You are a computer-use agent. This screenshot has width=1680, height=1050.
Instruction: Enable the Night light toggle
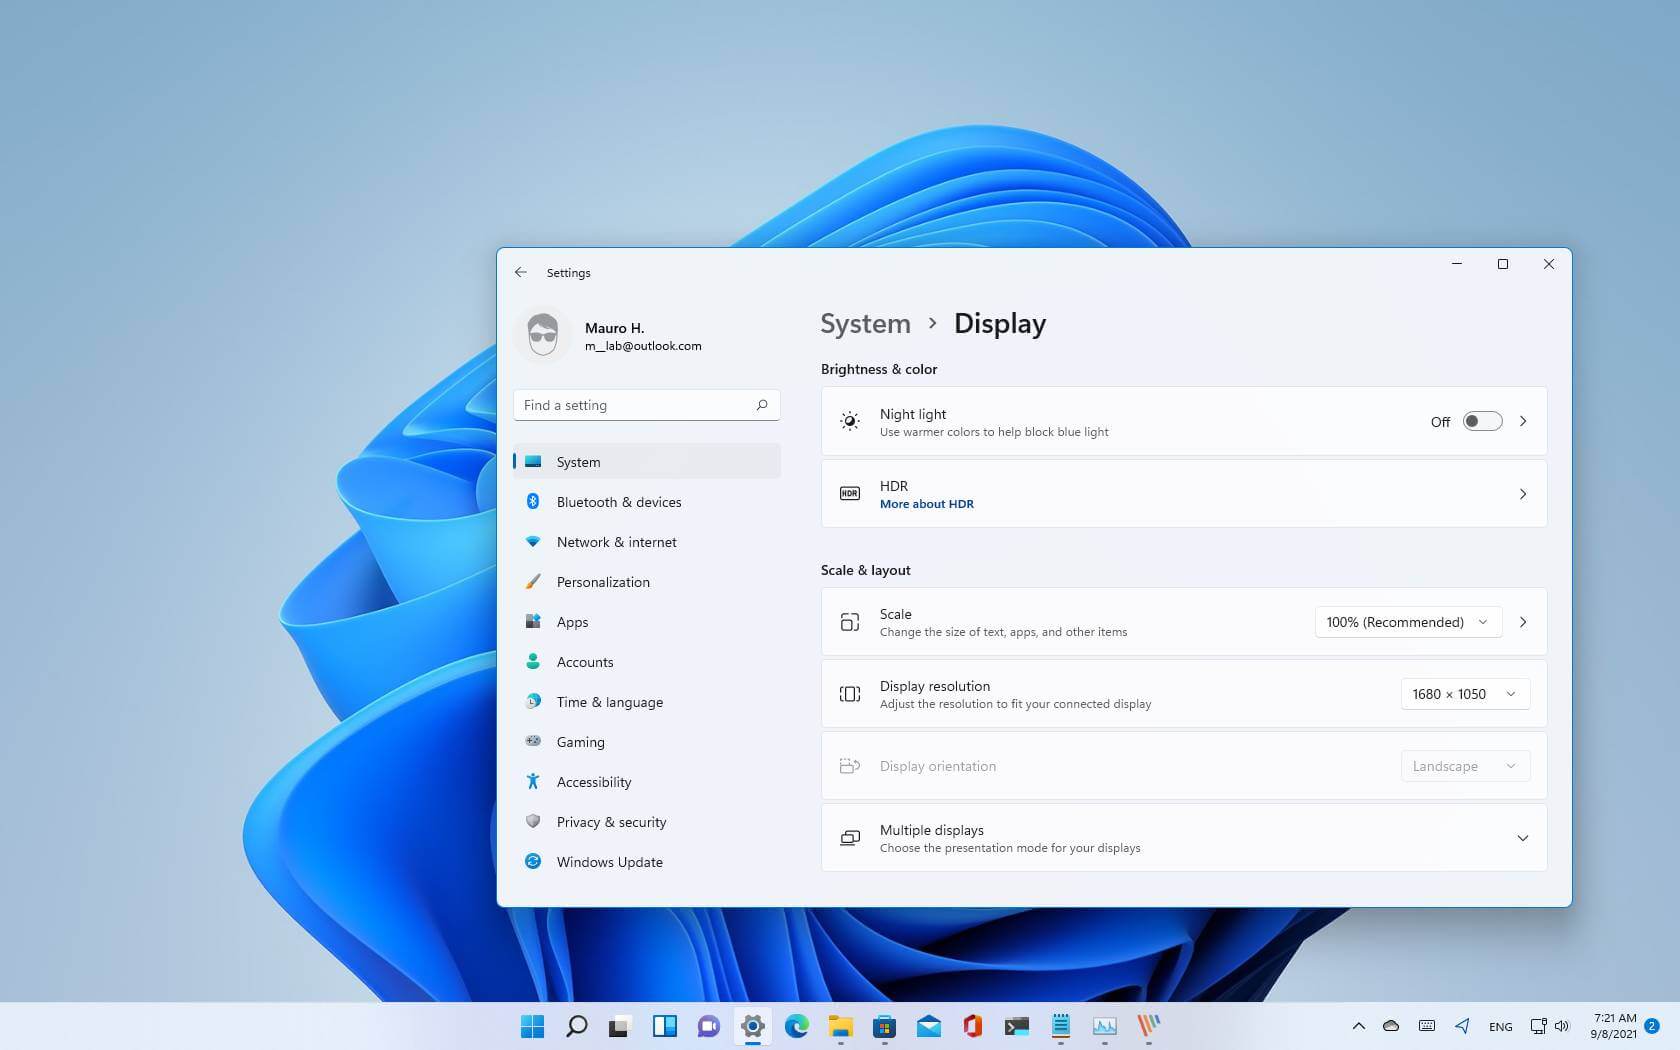pyautogui.click(x=1482, y=421)
